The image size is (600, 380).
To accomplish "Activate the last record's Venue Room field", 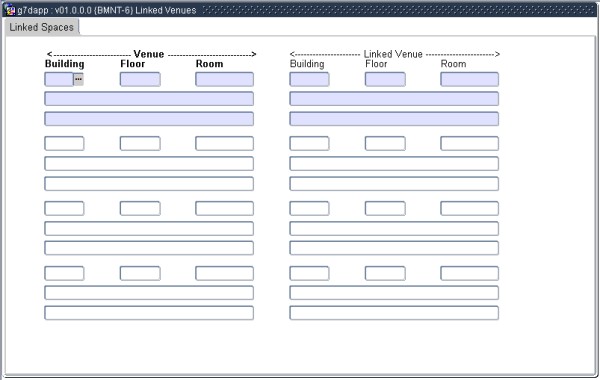I will (x=224, y=274).
